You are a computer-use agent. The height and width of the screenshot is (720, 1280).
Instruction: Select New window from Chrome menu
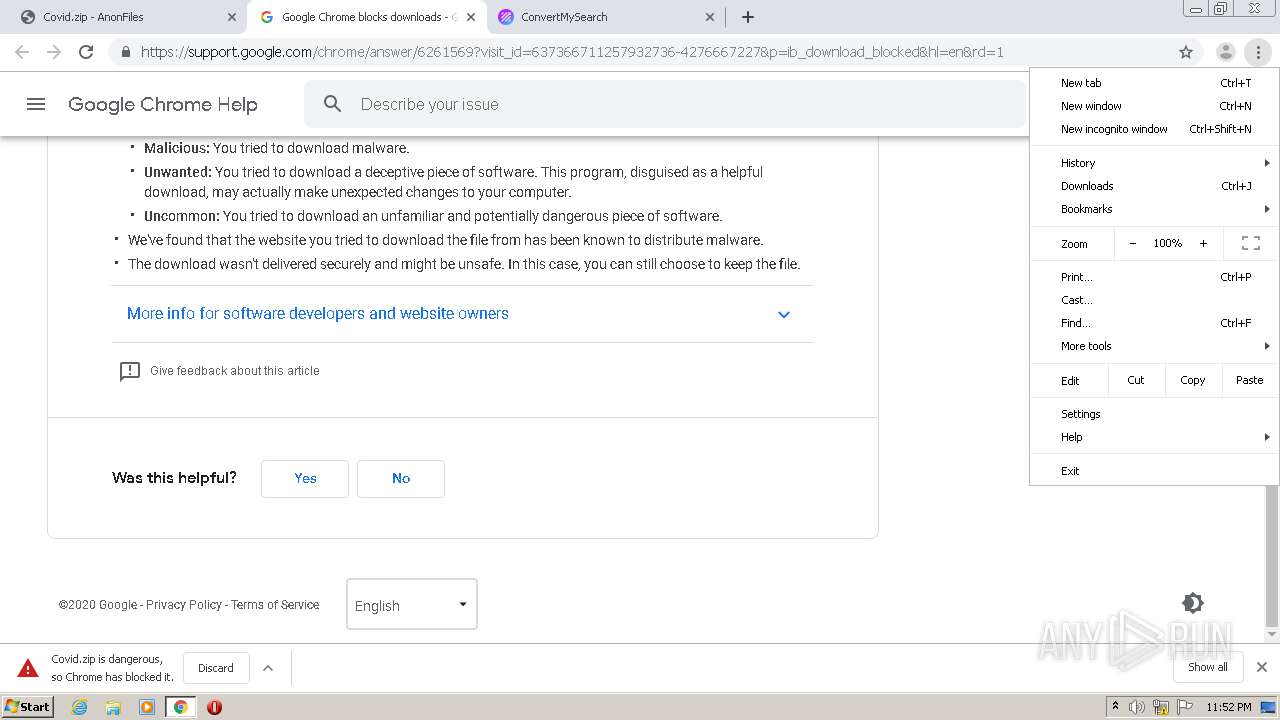(x=1155, y=106)
